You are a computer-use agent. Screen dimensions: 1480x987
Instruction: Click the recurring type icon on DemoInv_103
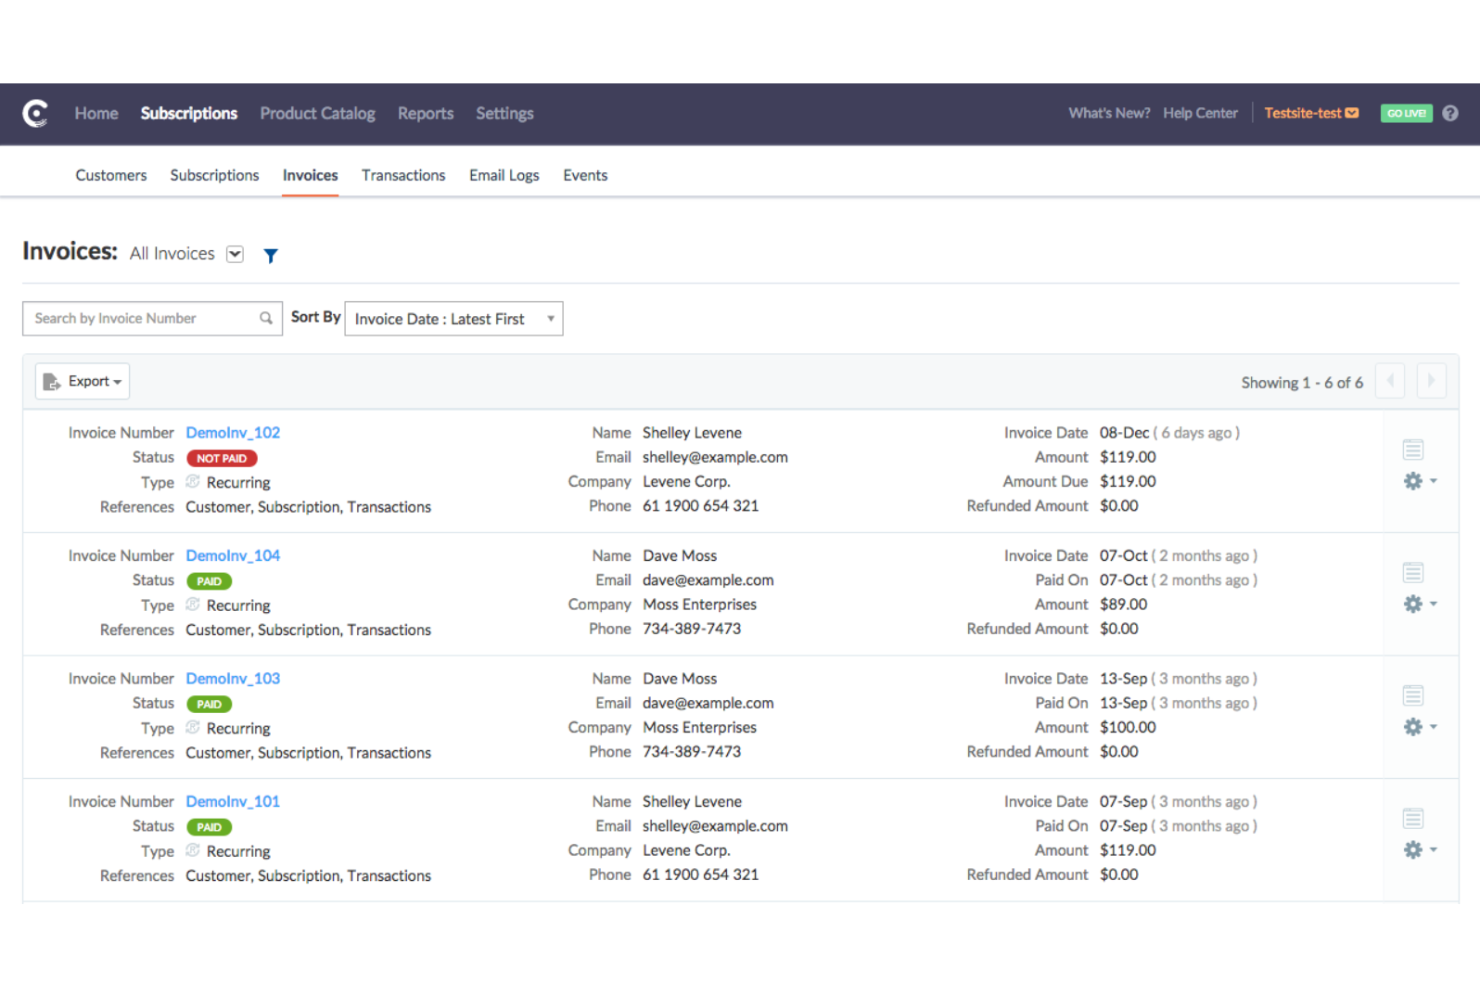coord(193,728)
